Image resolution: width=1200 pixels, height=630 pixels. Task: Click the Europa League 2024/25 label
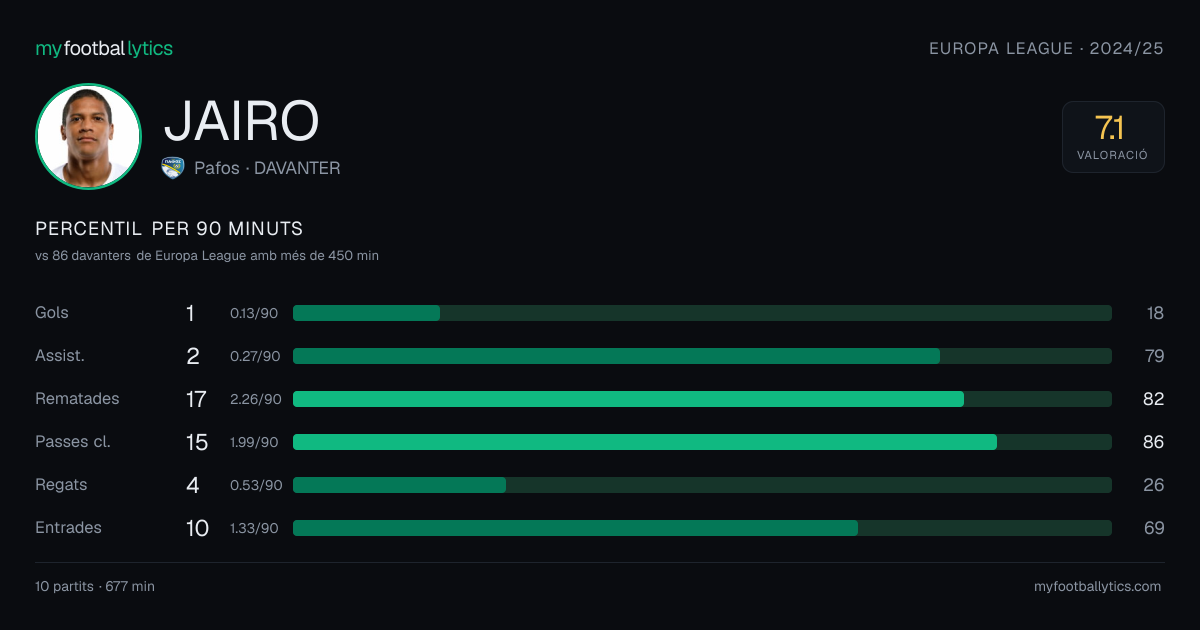pos(1046,48)
